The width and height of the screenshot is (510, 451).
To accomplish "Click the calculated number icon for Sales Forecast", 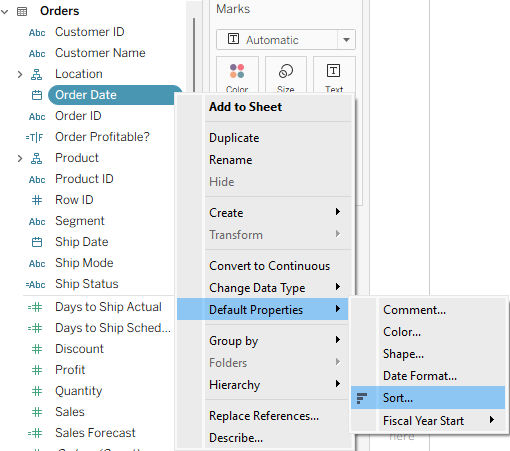I will tap(35, 433).
